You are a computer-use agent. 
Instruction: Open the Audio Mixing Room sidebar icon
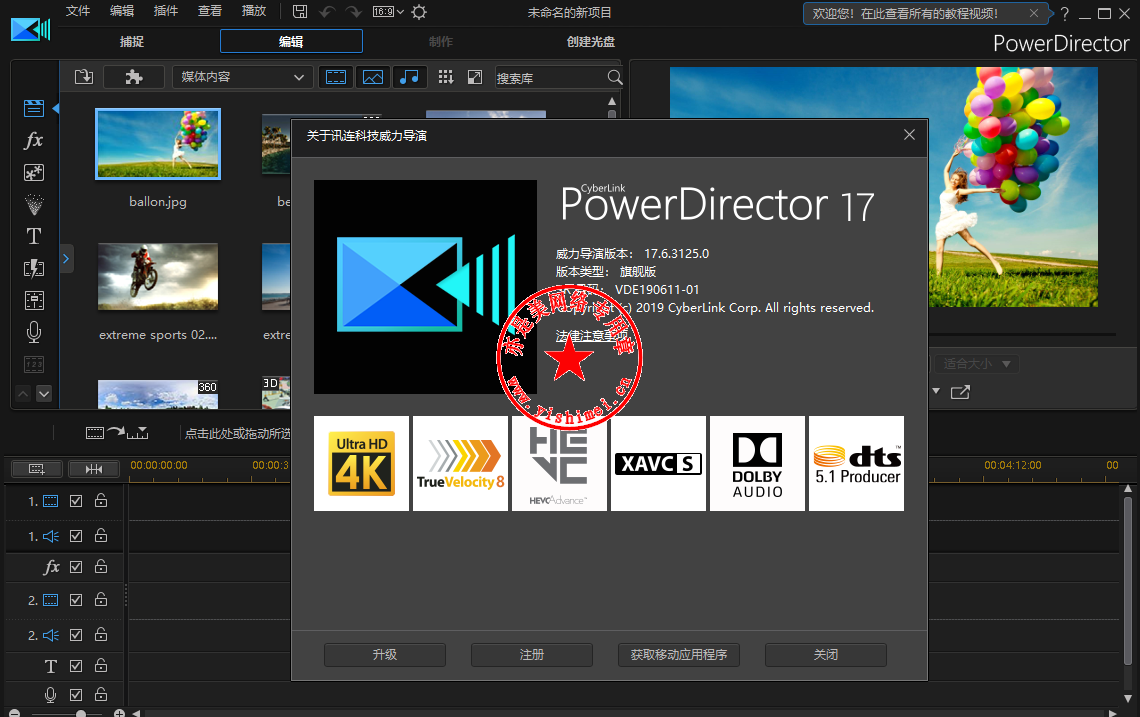click(33, 300)
